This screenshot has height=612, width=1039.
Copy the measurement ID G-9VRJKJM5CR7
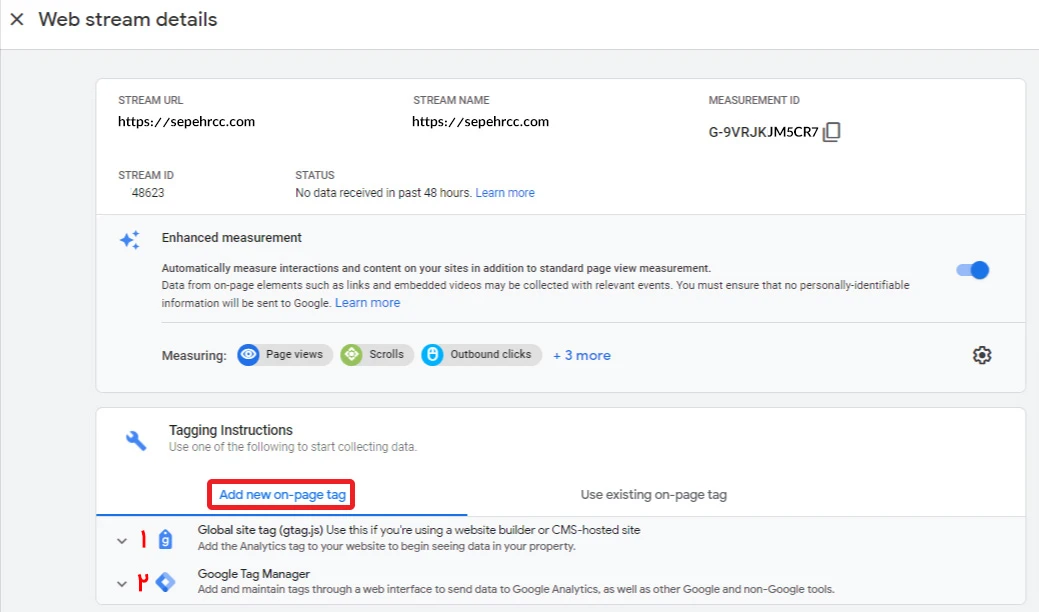click(x=832, y=132)
